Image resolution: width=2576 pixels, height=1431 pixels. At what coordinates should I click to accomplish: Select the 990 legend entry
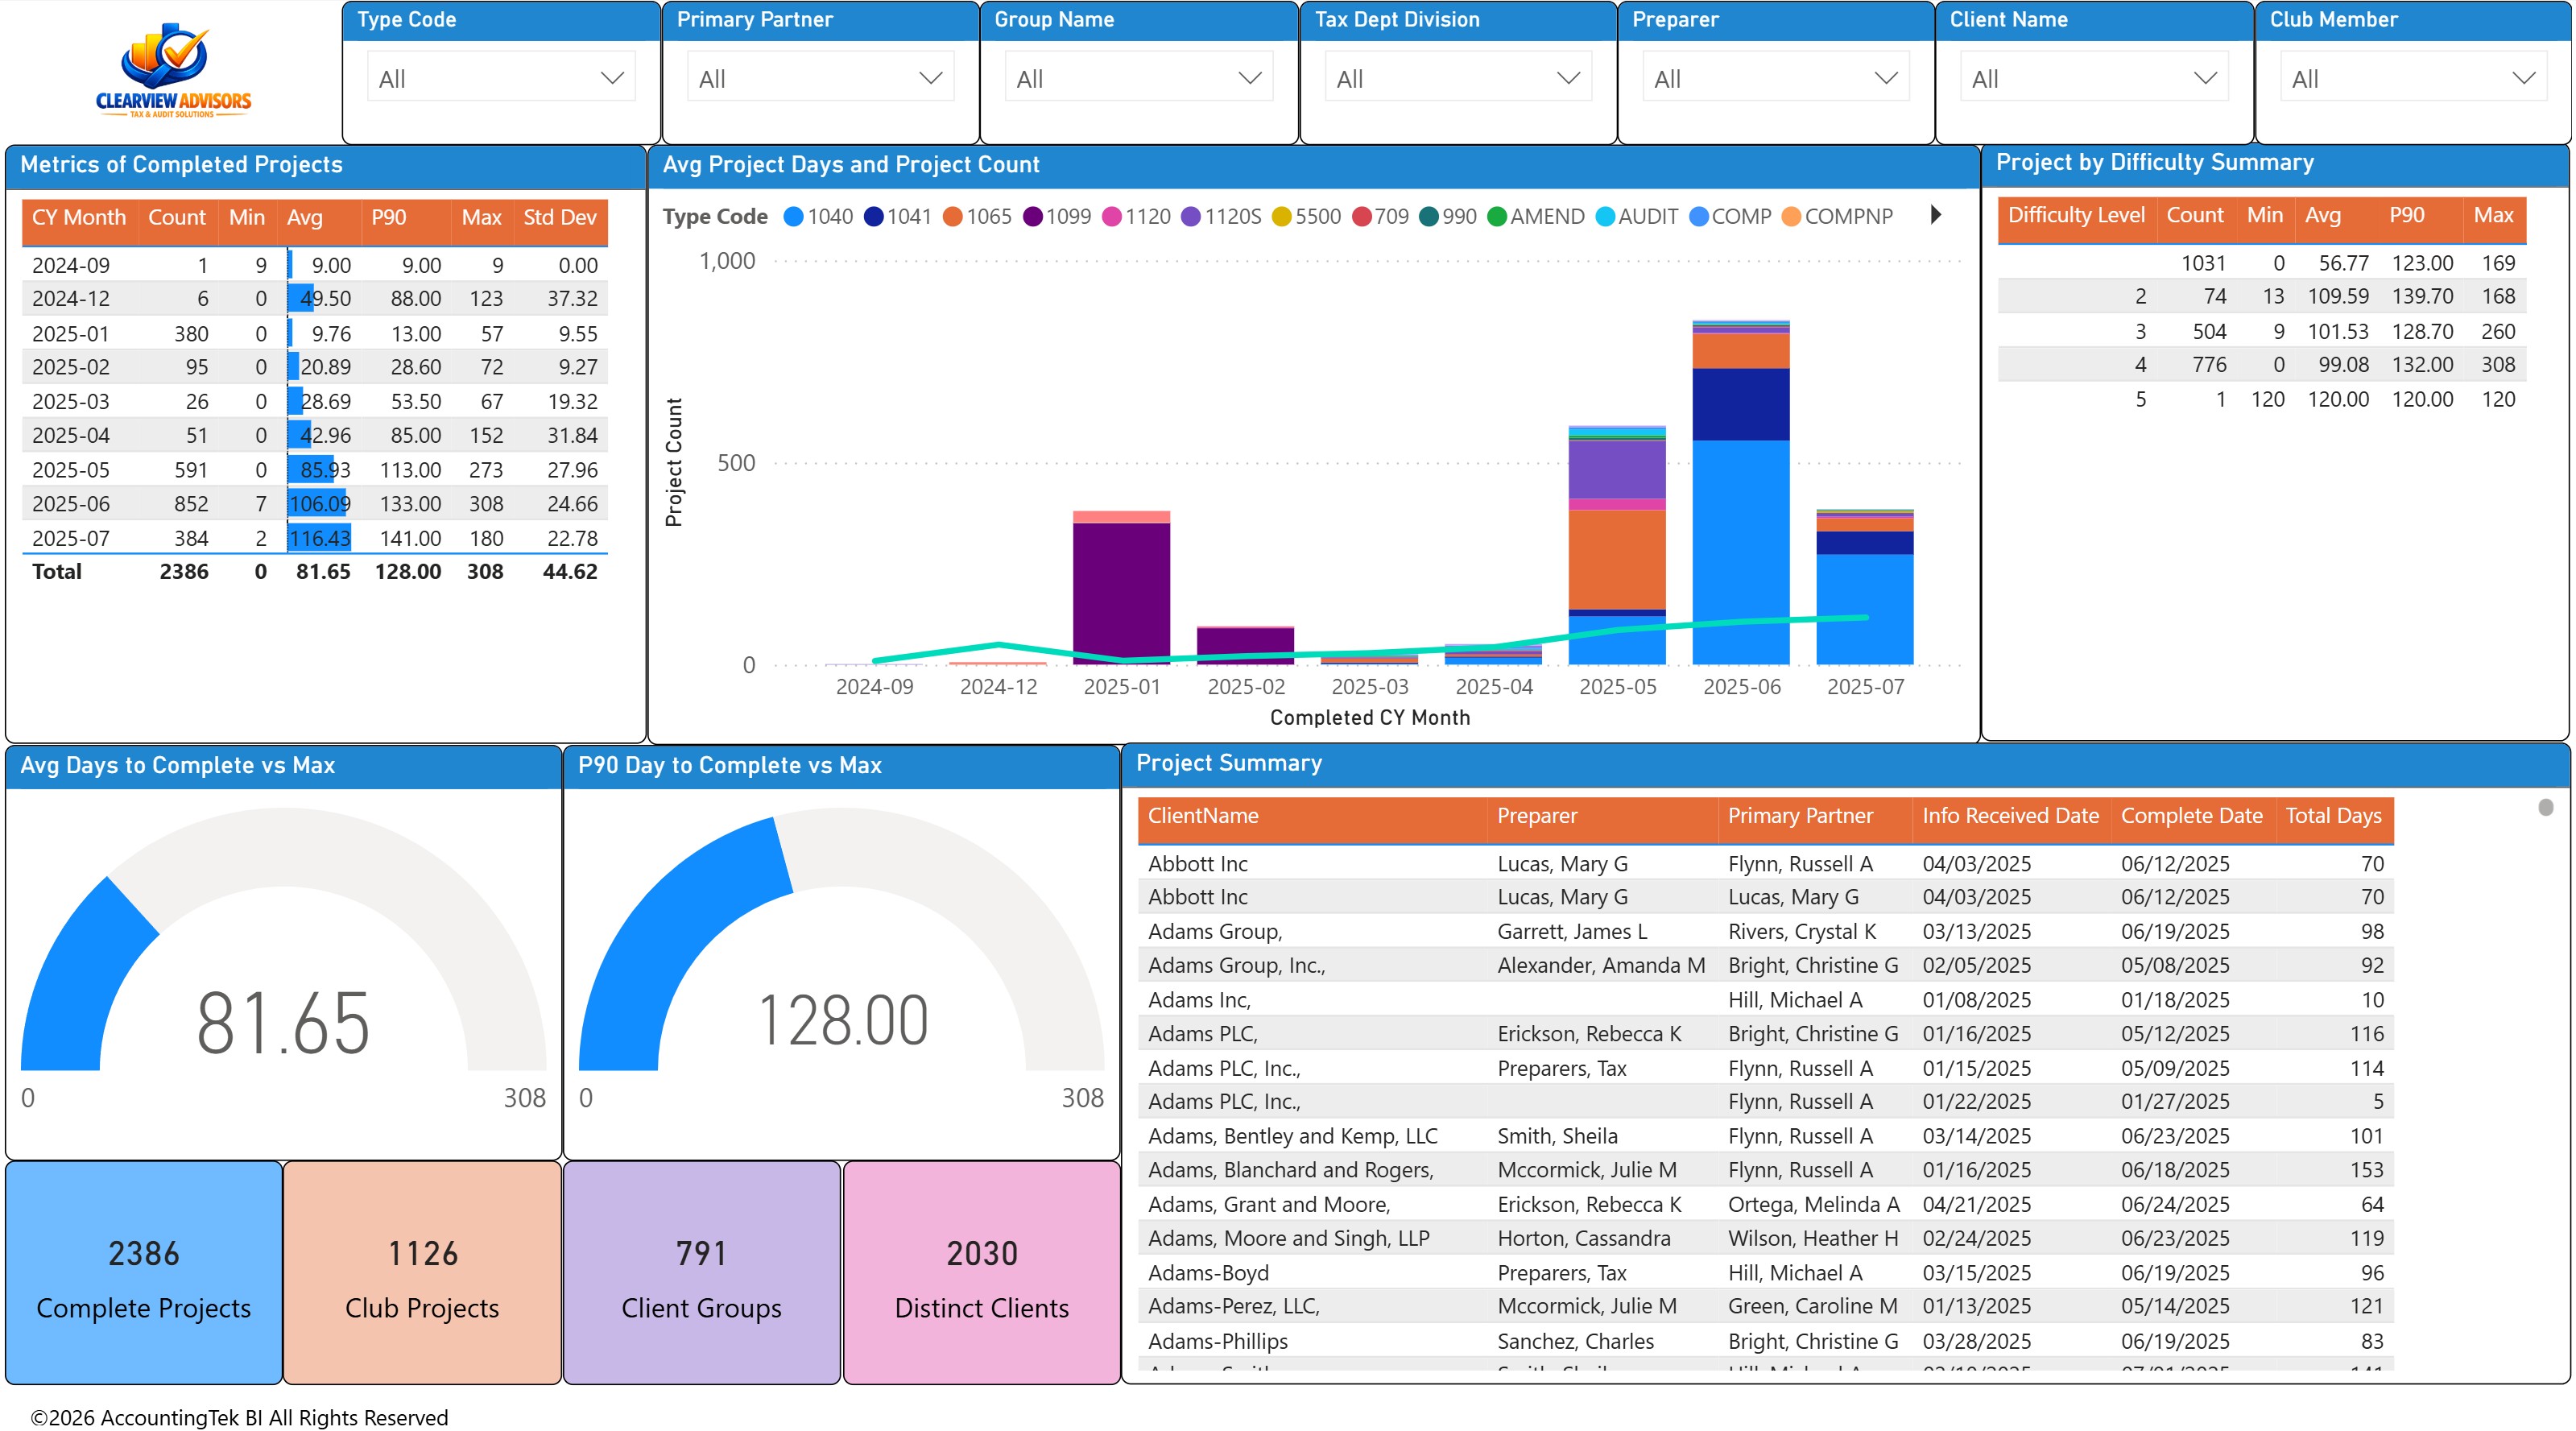click(x=1448, y=217)
